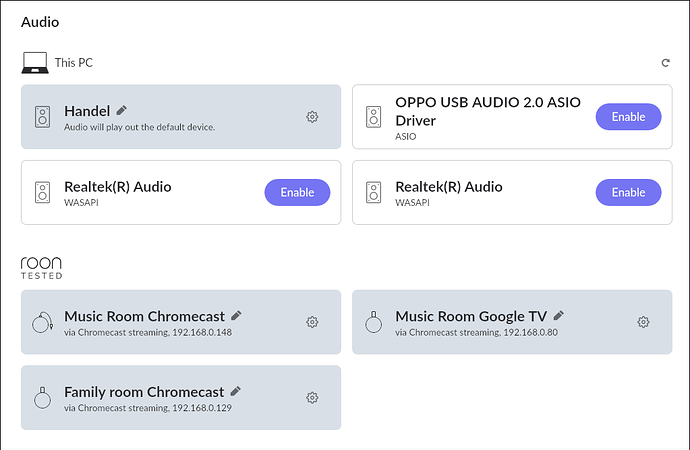Rename Music Room Chromecast using pencil icon

pos(236,315)
